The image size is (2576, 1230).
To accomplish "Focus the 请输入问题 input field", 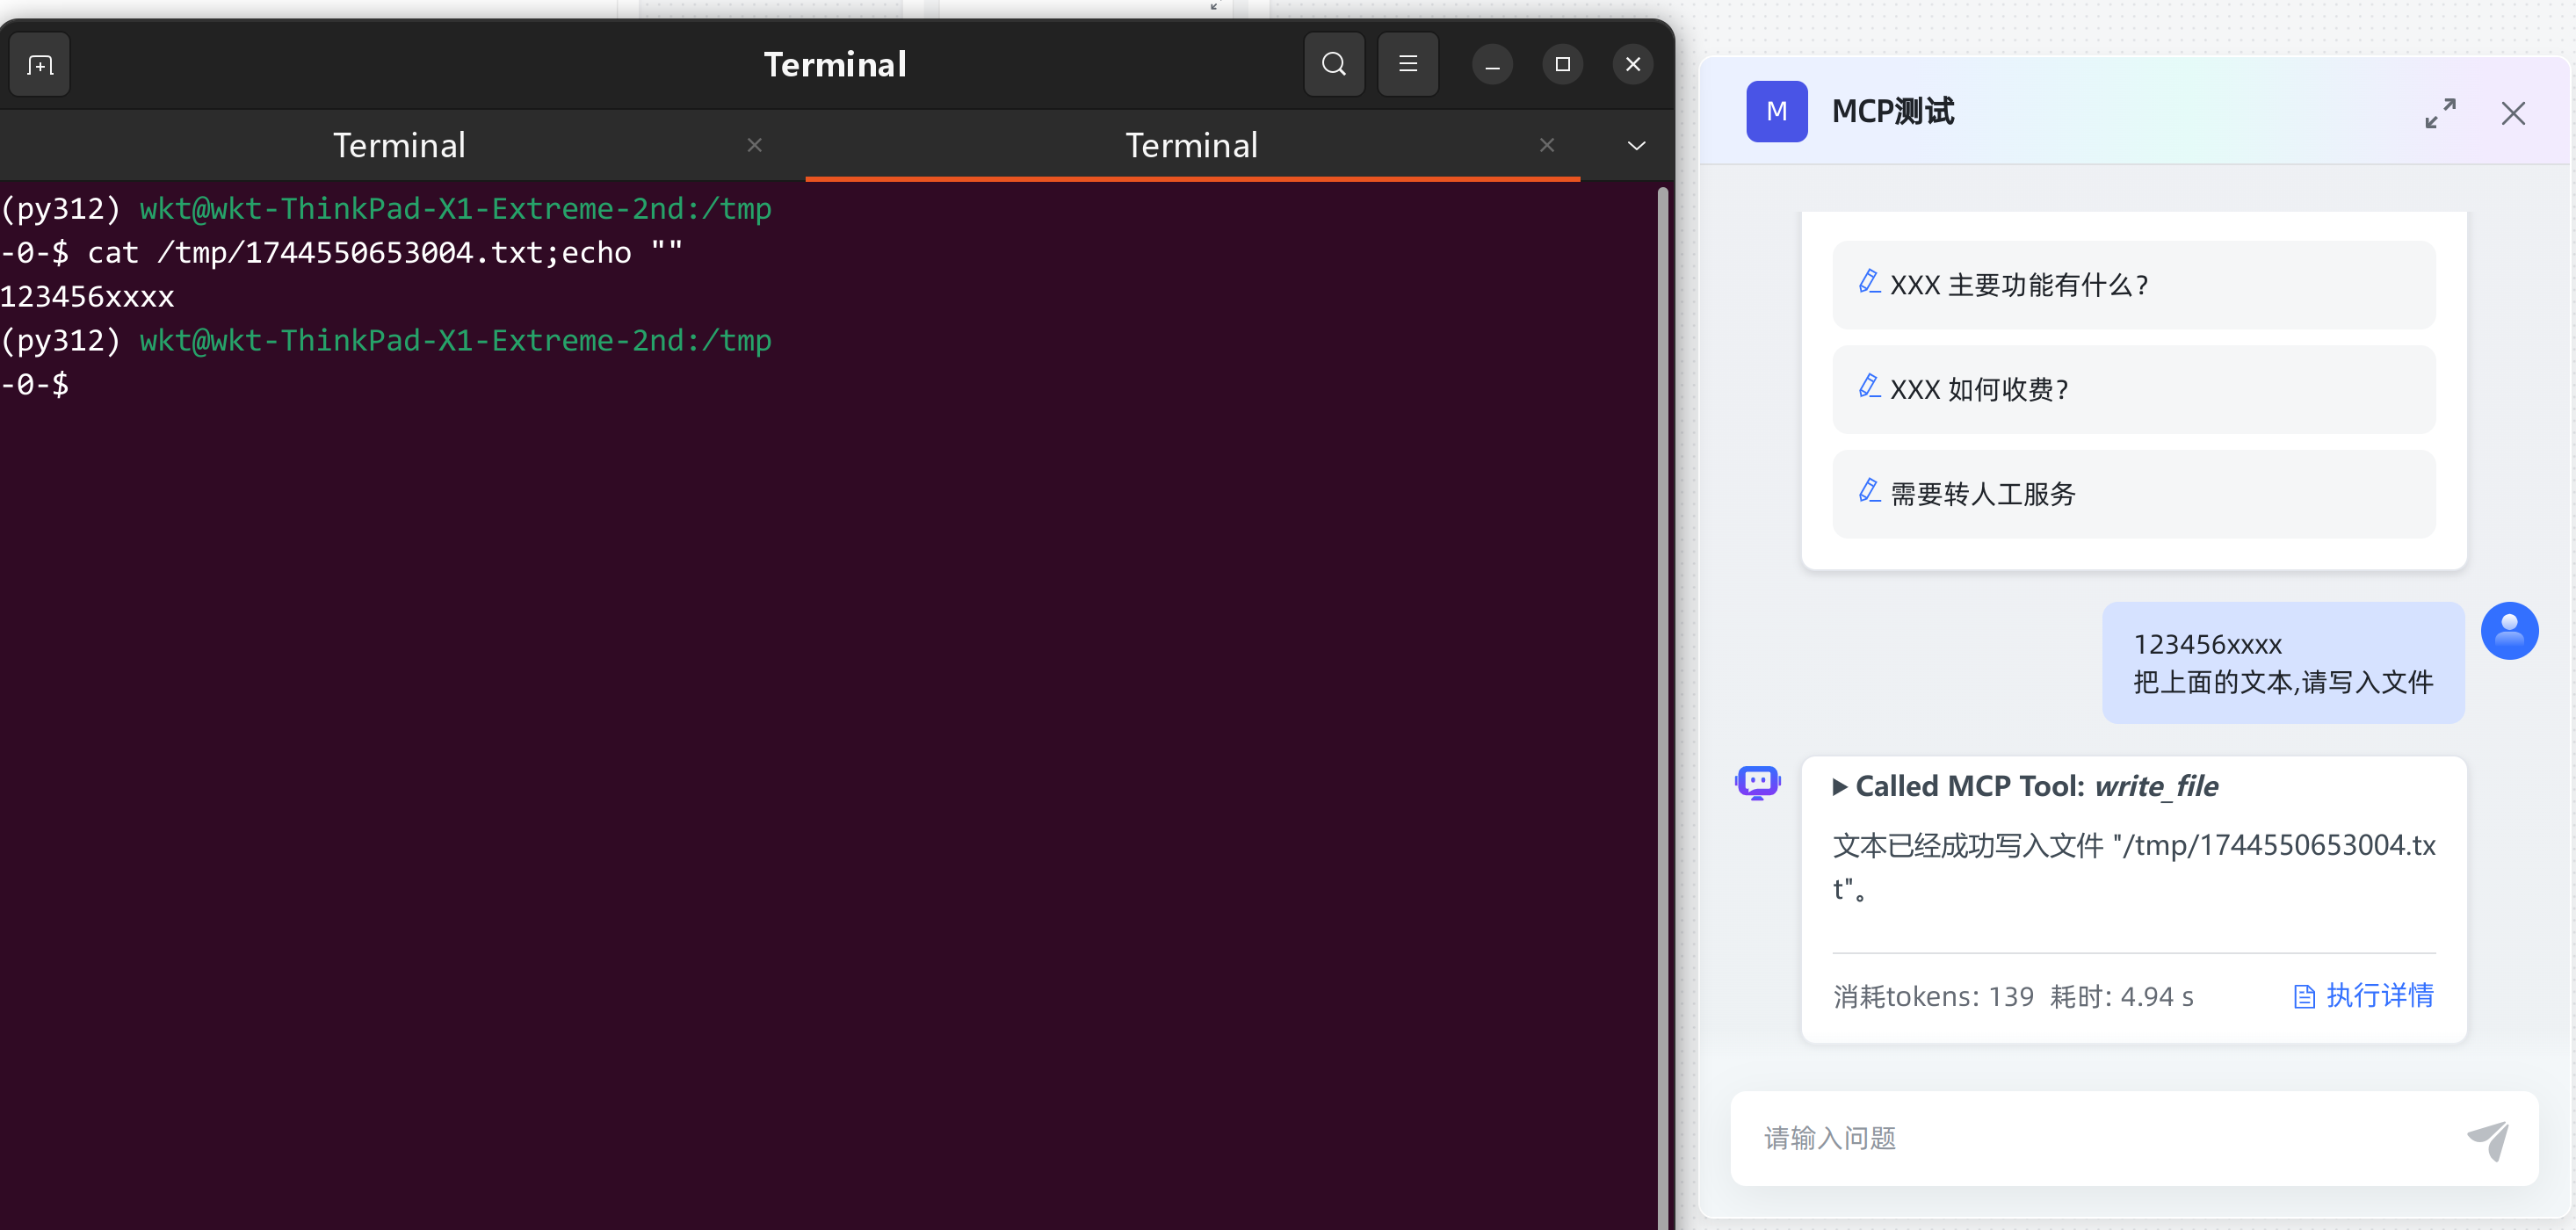I will click(2100, 1139).
